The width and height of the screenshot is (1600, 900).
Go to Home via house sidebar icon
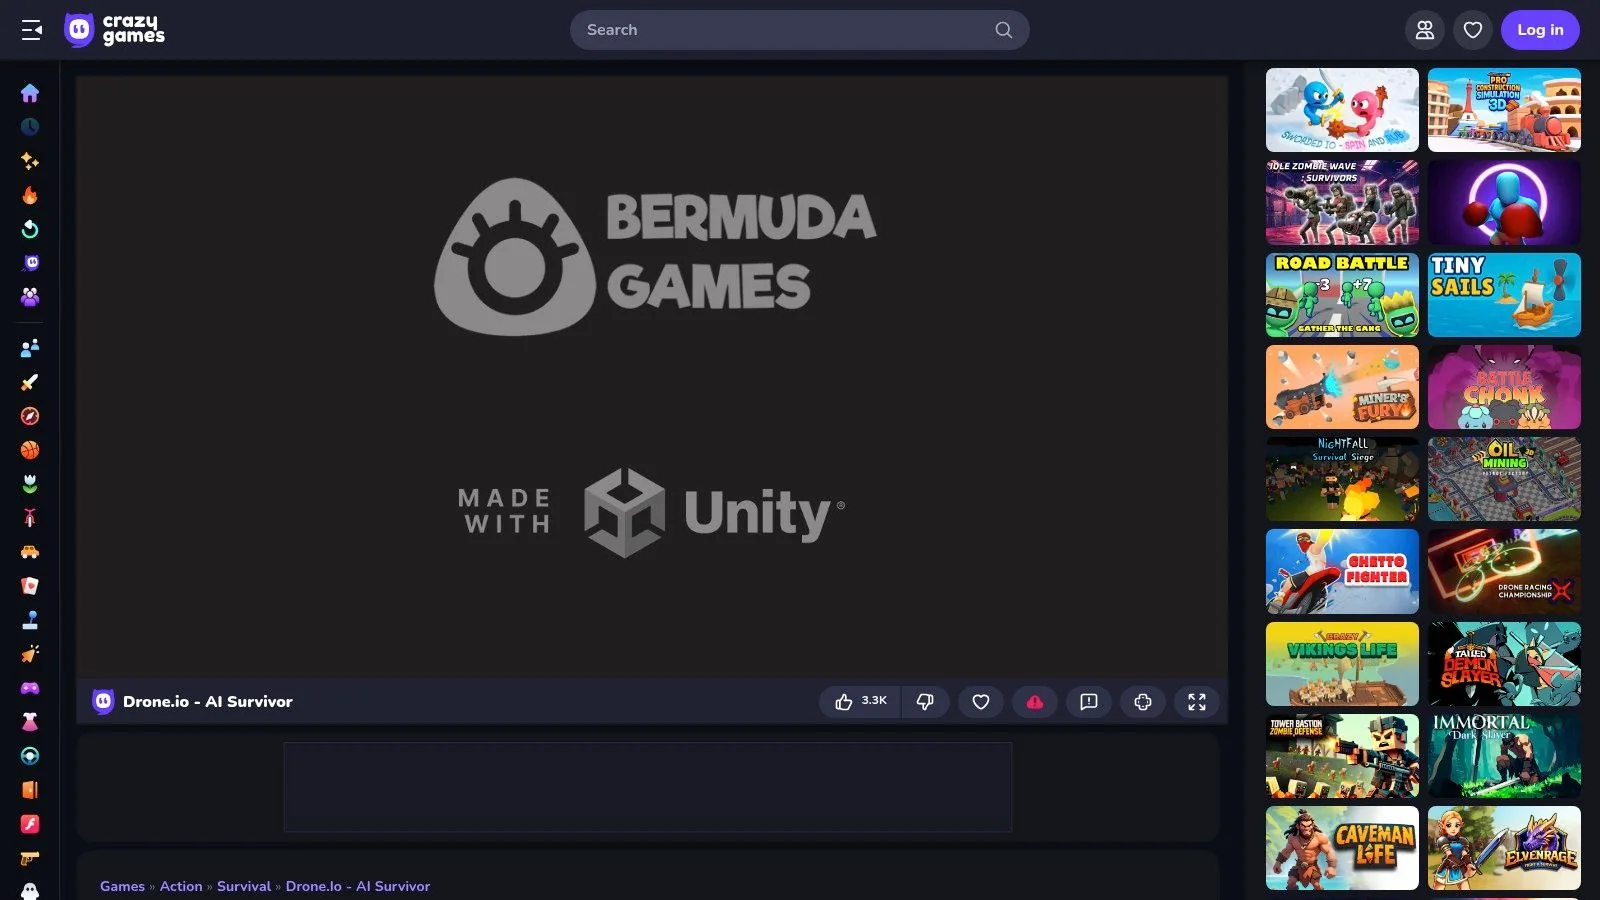point(30,93)
